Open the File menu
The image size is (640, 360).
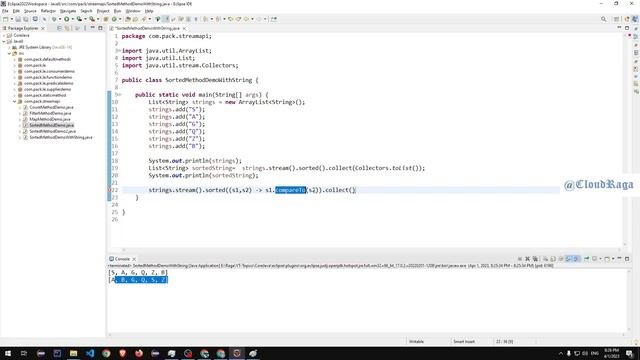pyautogui.click(x=5, y=11)
